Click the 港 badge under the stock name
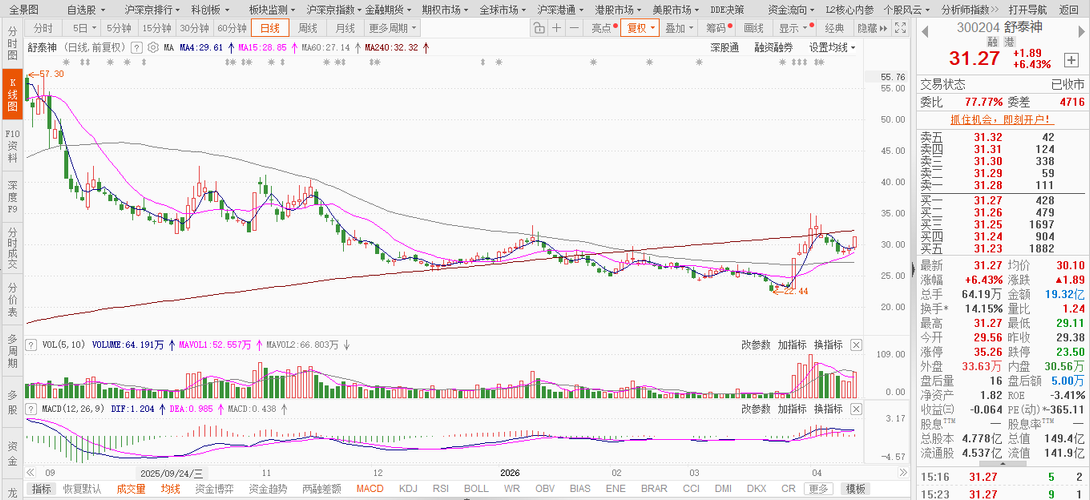 coord(1009,42)
